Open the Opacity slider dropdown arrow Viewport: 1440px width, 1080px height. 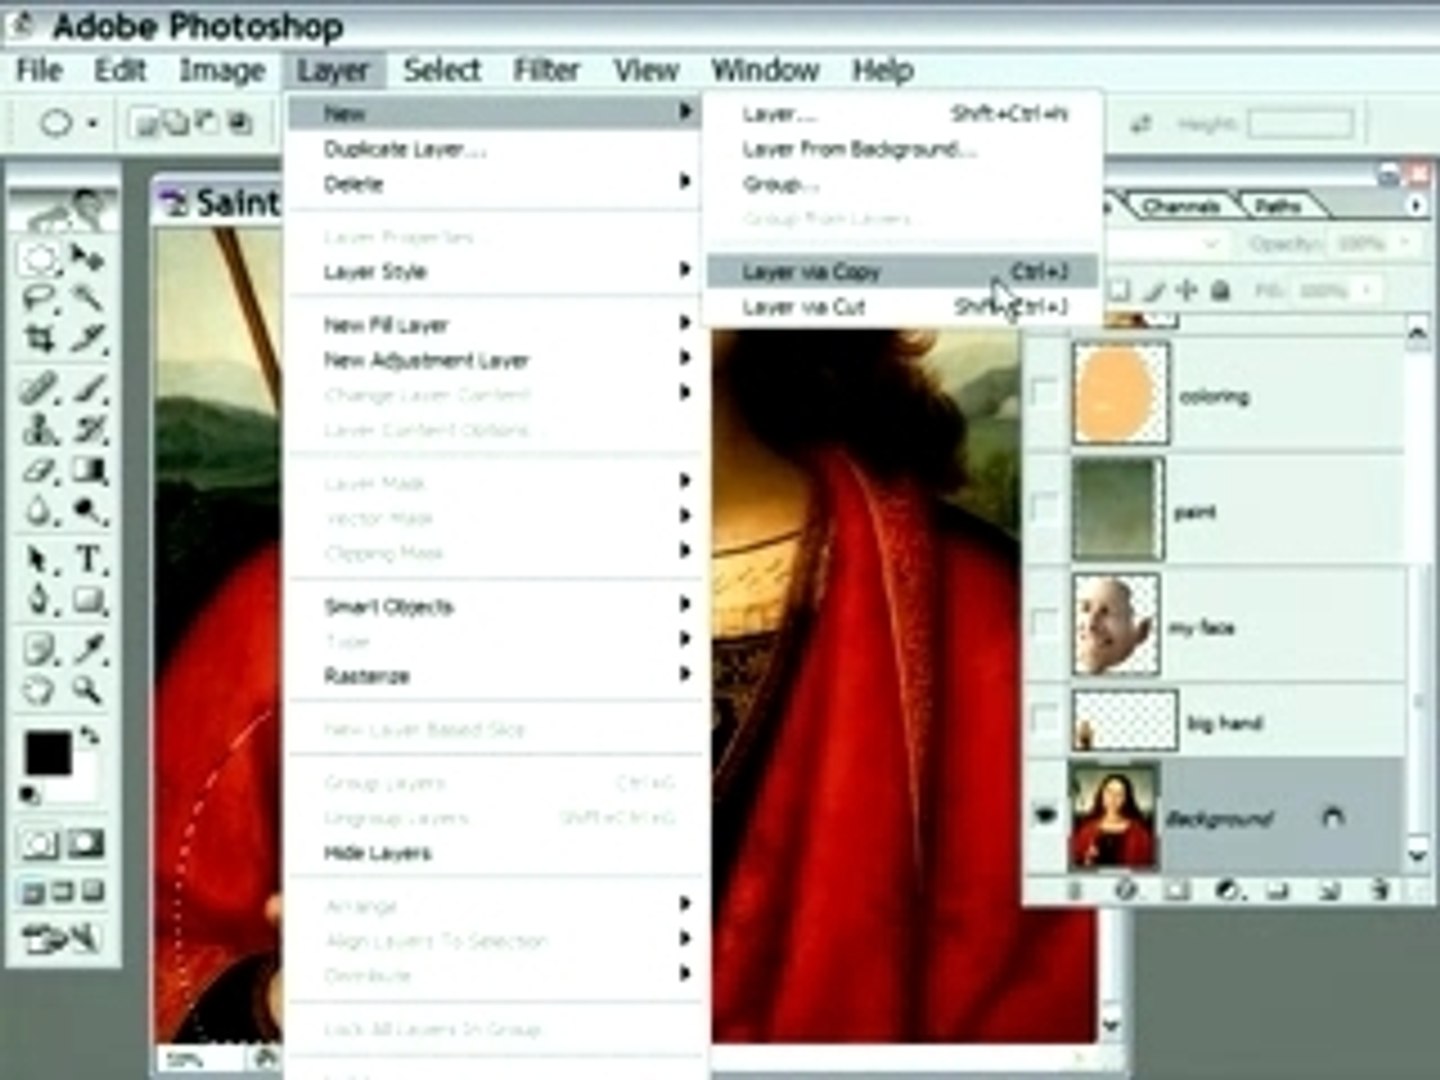coord(1404,242)
